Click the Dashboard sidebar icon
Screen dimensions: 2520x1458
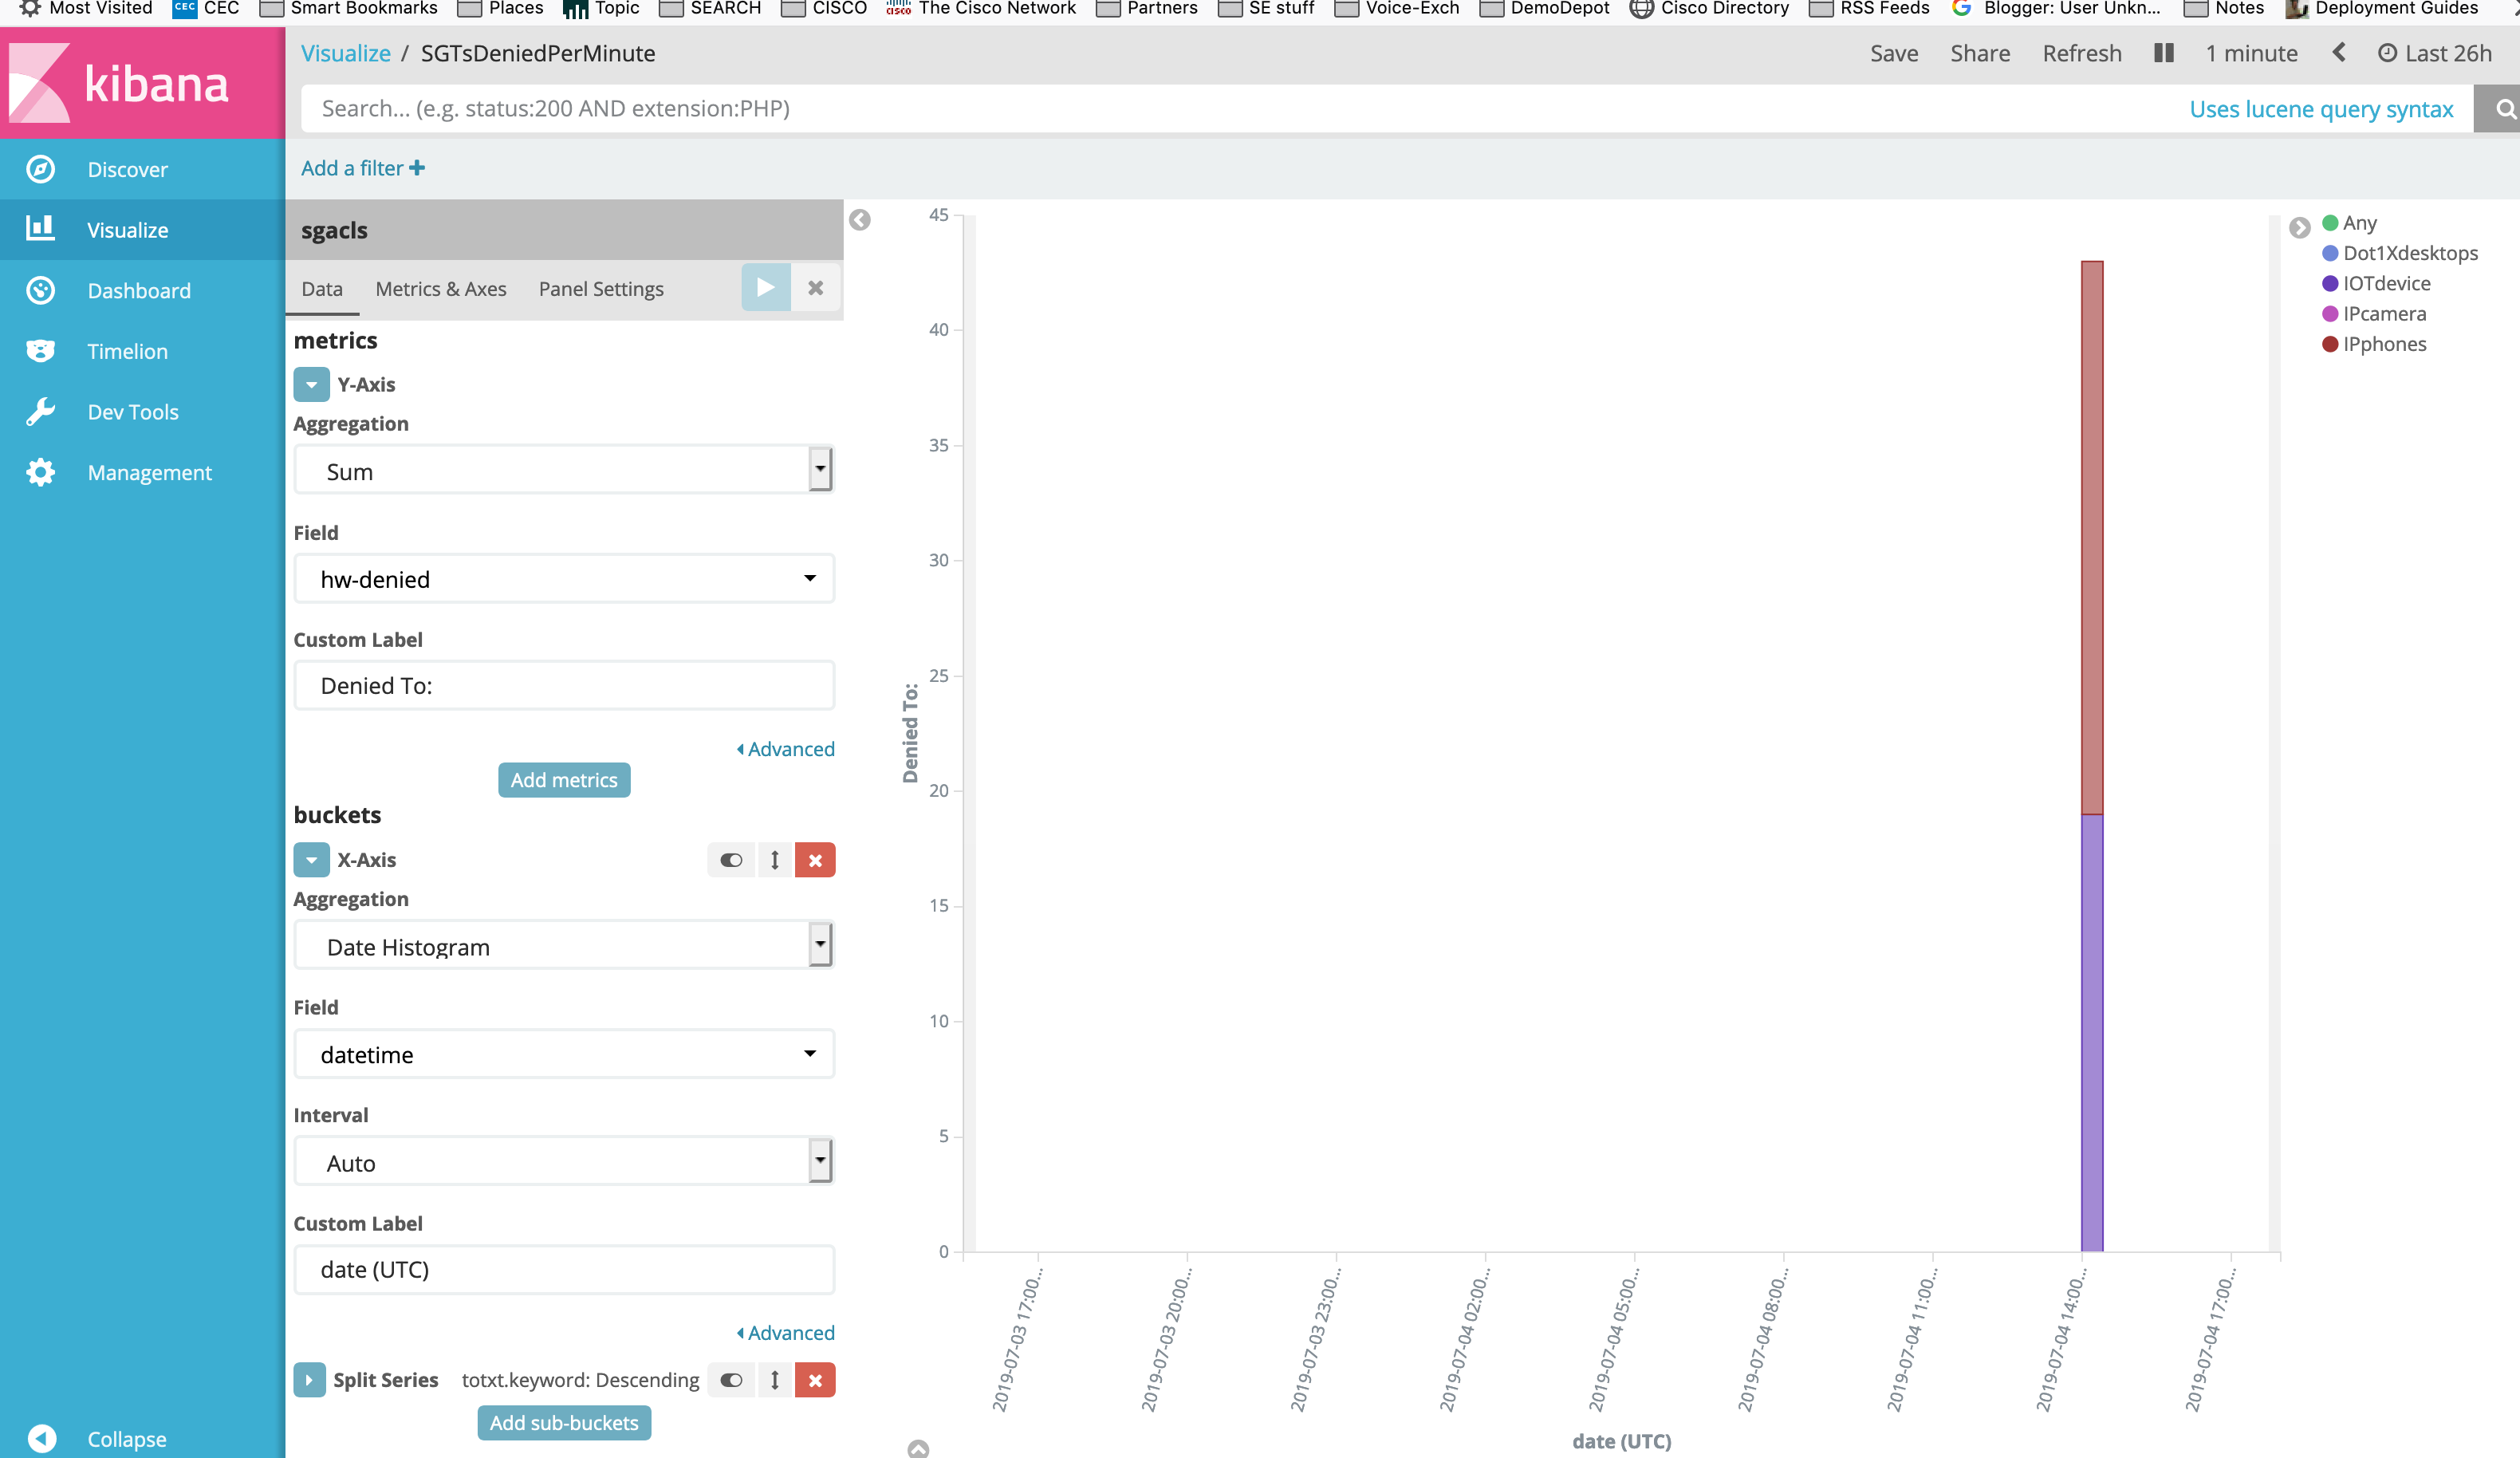(x=40, y=290)
